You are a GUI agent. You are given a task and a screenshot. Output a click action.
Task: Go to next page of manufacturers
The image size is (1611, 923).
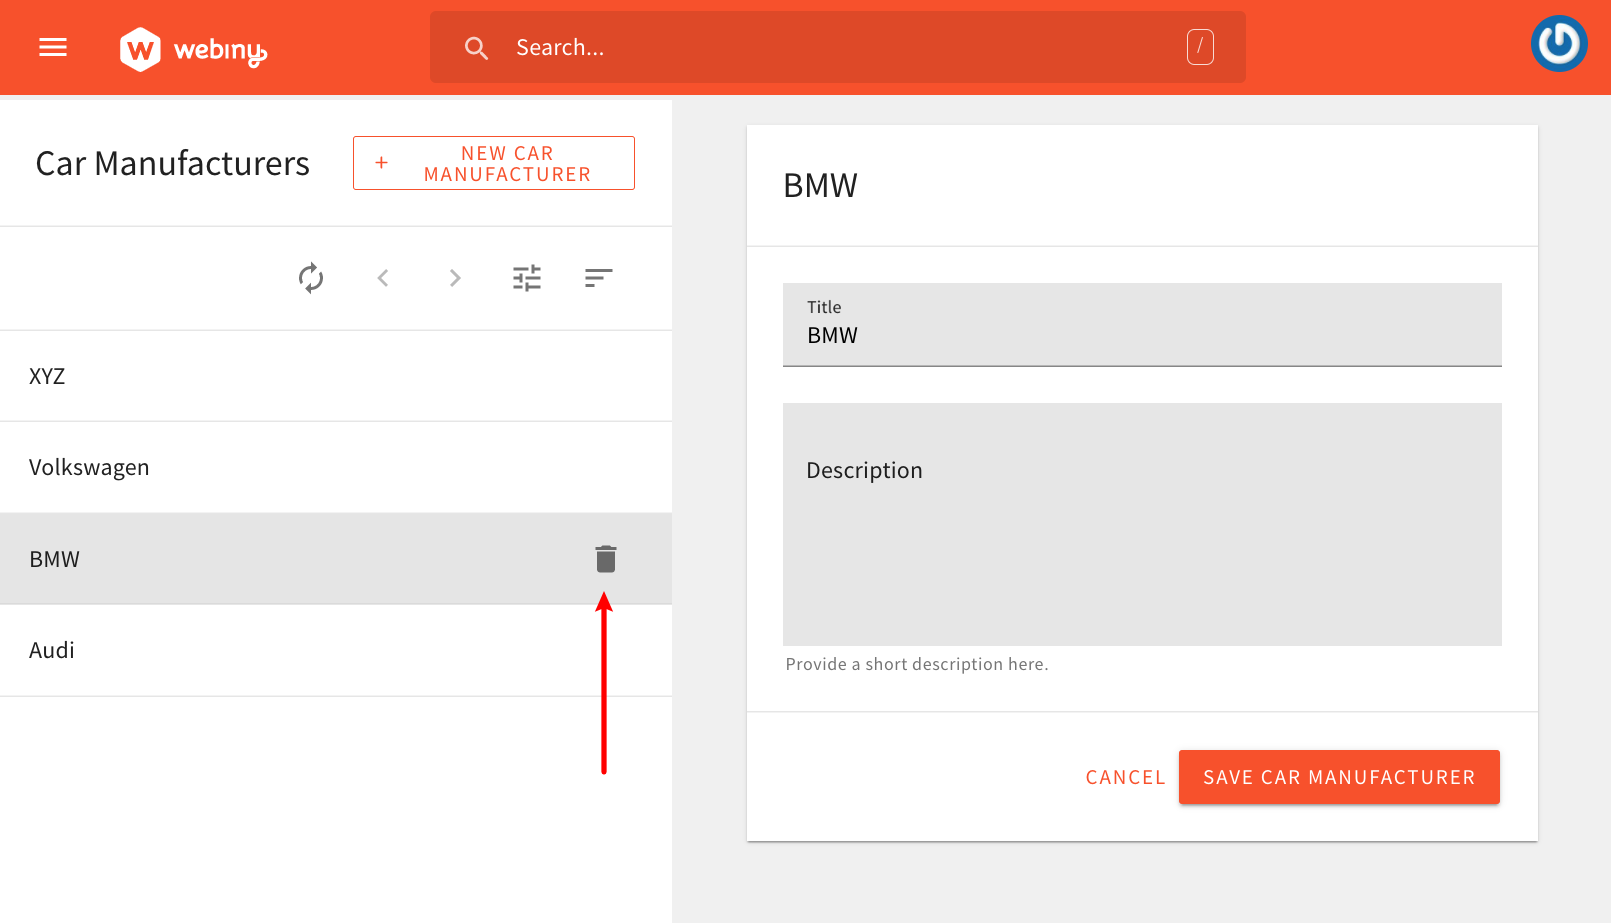pos(455,278)
